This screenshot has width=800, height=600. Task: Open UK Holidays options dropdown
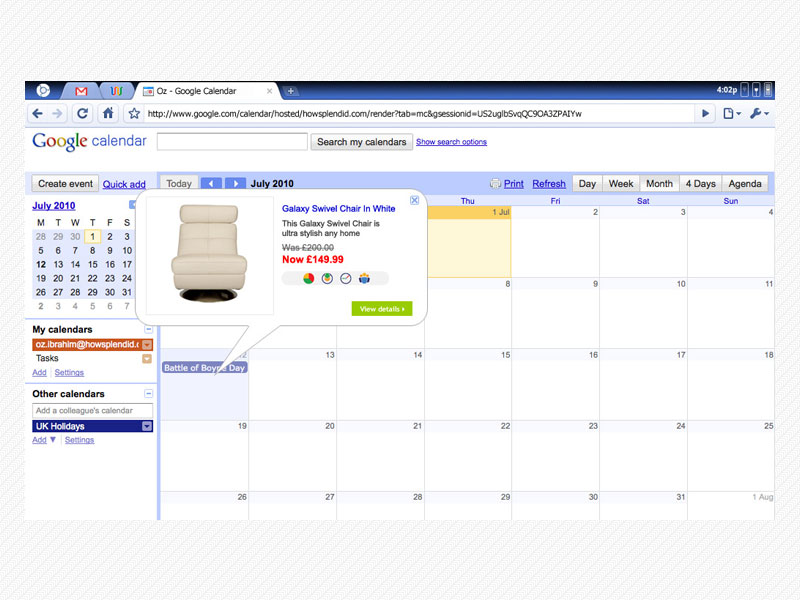coord(147,426)
